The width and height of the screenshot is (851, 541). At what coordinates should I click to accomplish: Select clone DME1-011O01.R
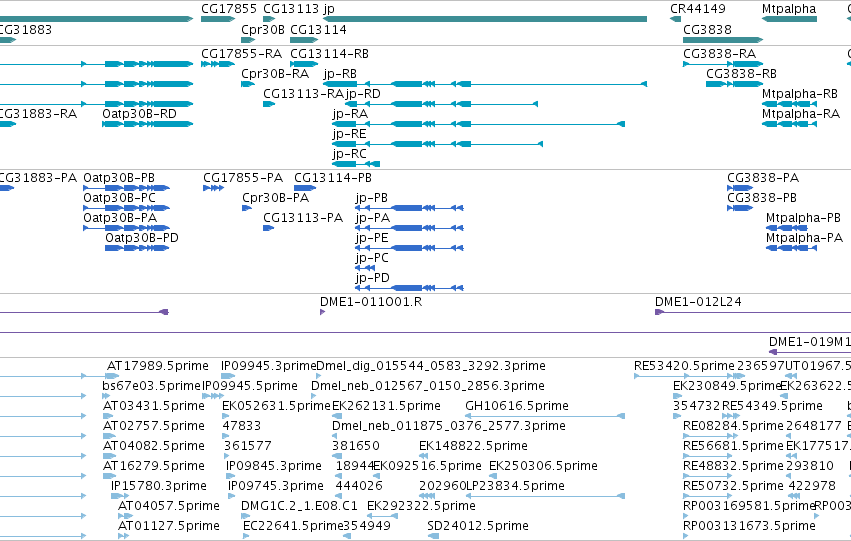pos(371,302)
